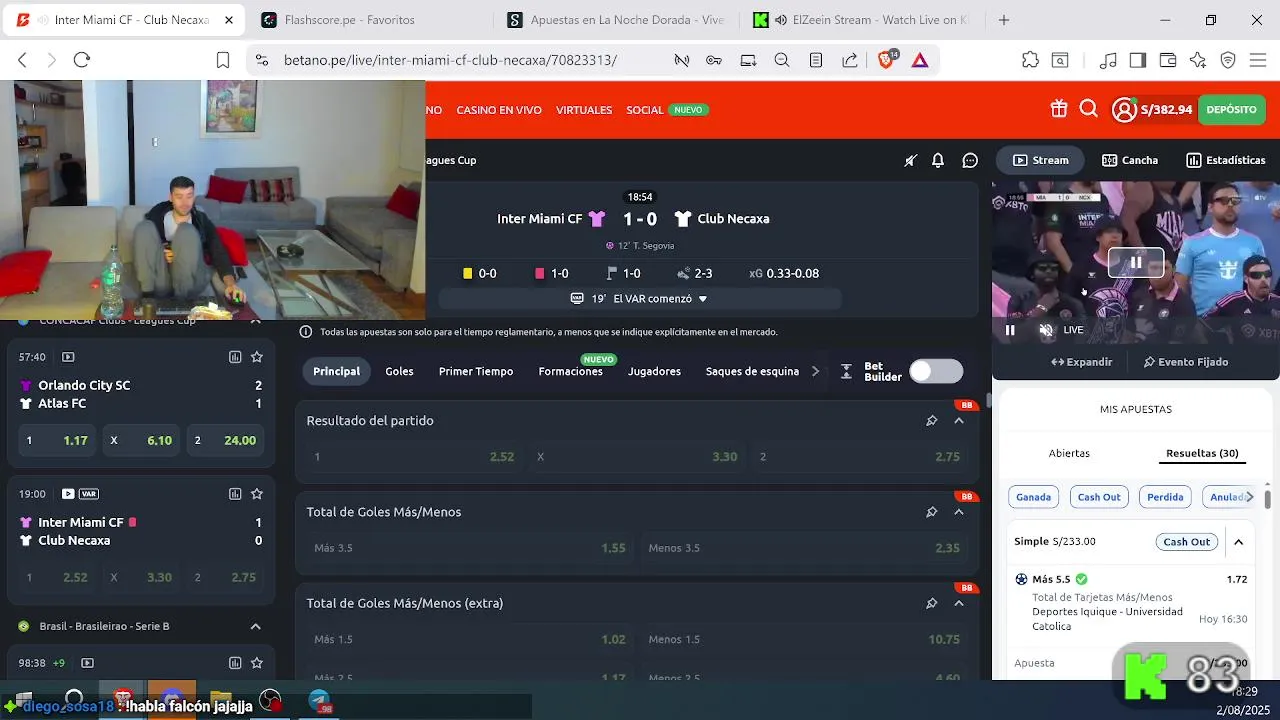1280x720 pixels.
Task: Click the search magnifier in the Betano header
Action: tap(1089, 109)
